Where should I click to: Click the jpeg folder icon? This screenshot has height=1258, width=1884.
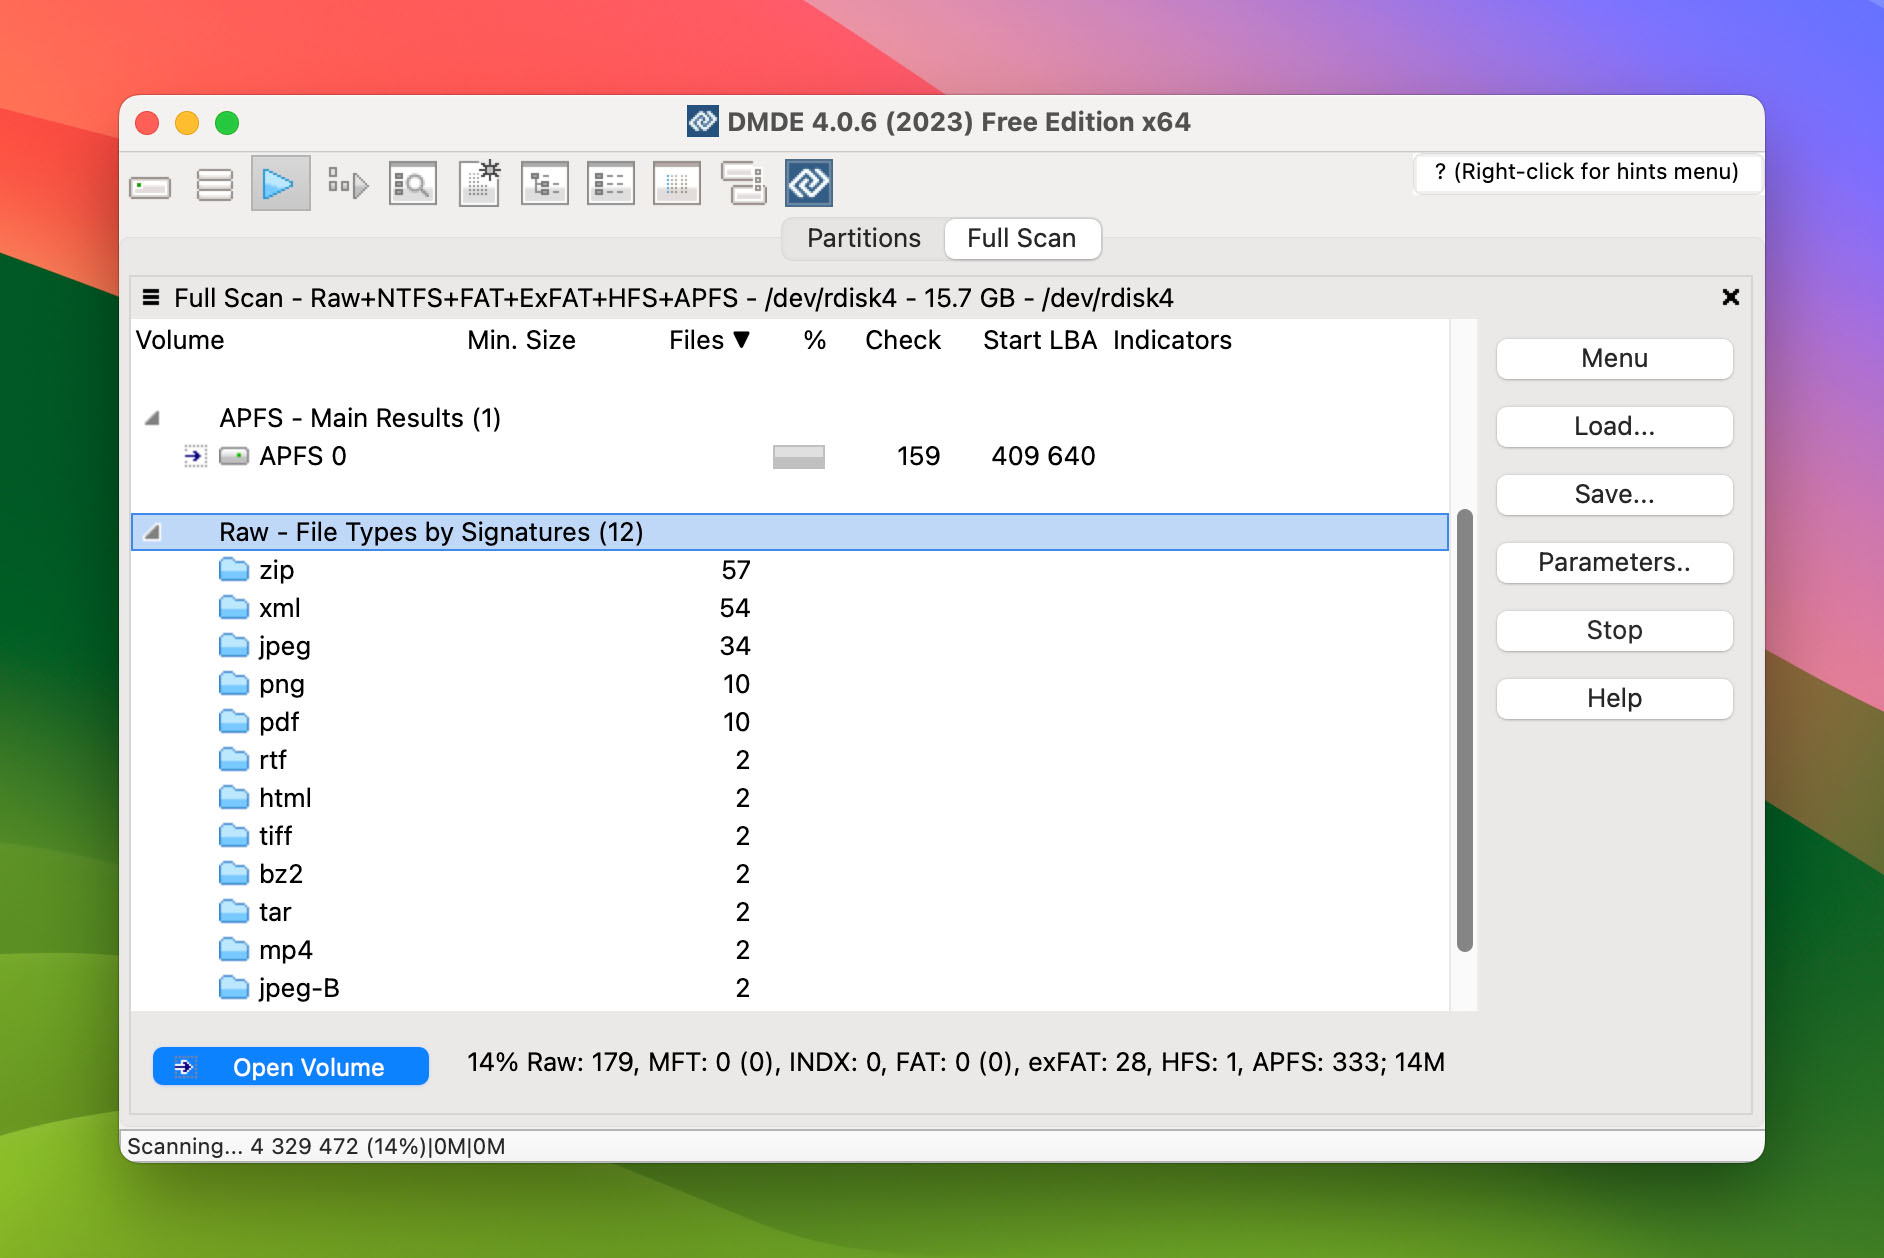pyautogui.click(x=234, y=646)
